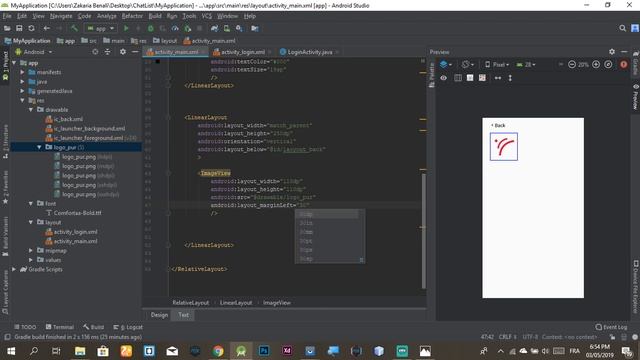Open the Pixel device dropdown
The height and width of the screenshot is (360, 640).
(x=497, y=64)
